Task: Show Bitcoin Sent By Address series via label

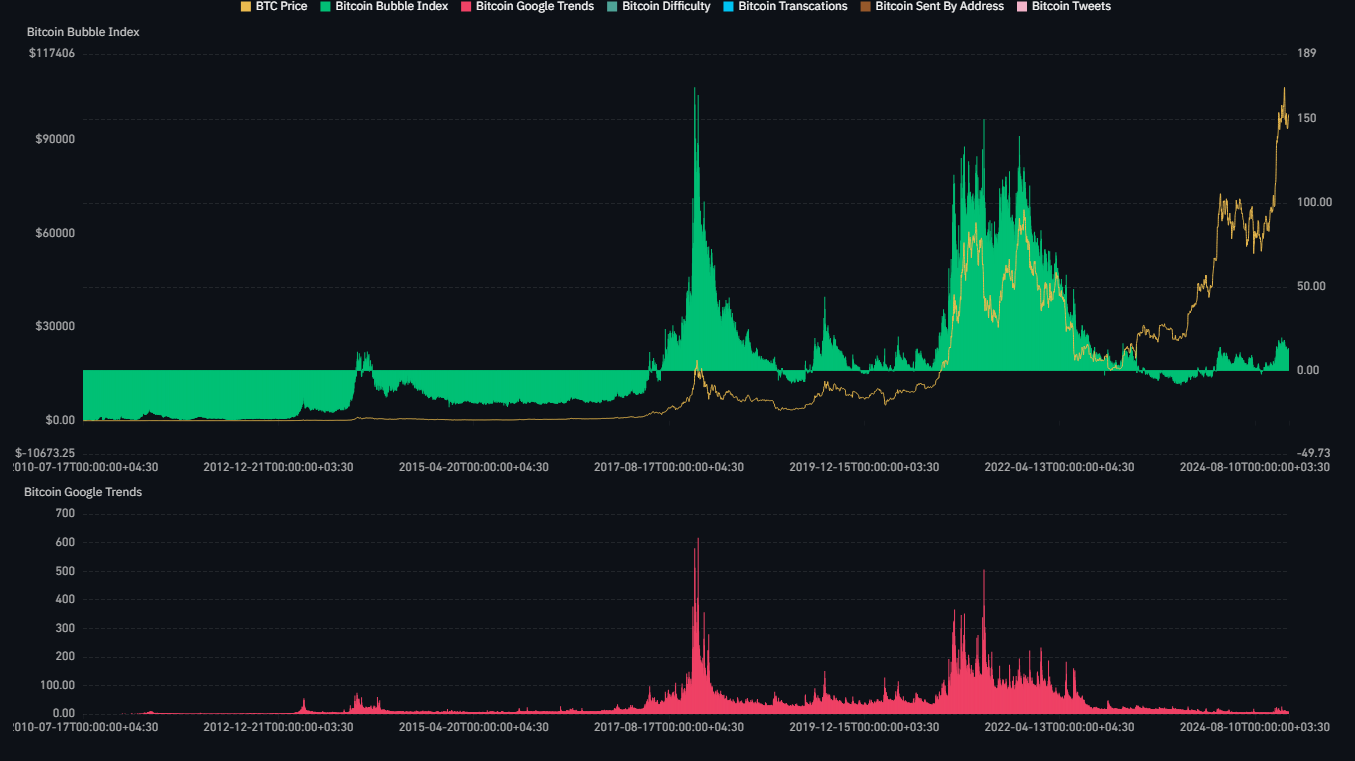Action: [939, 7]
